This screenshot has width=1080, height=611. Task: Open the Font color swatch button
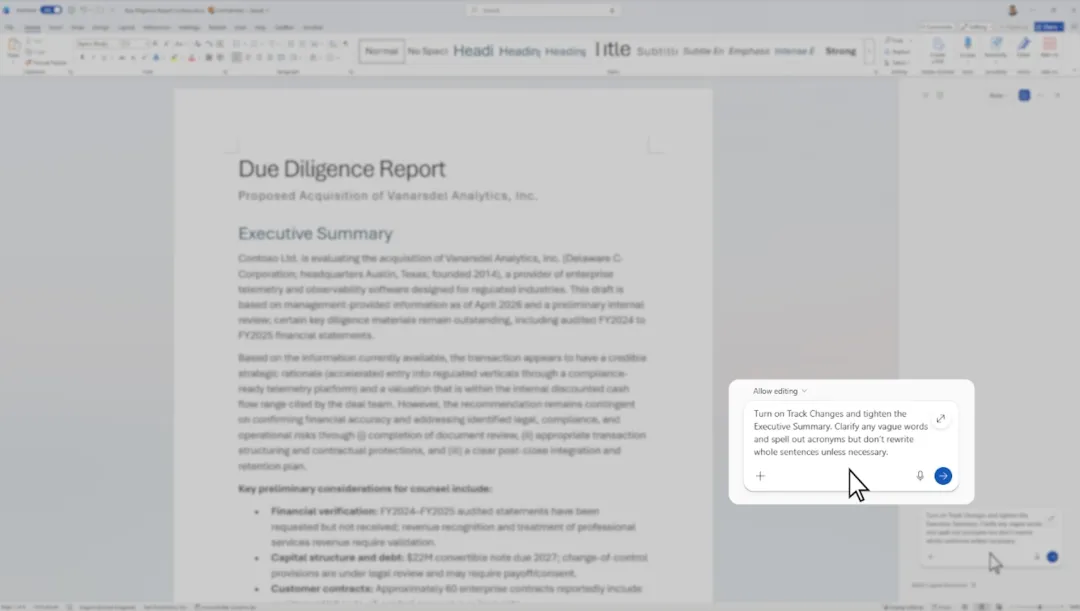tap(191, 58)
